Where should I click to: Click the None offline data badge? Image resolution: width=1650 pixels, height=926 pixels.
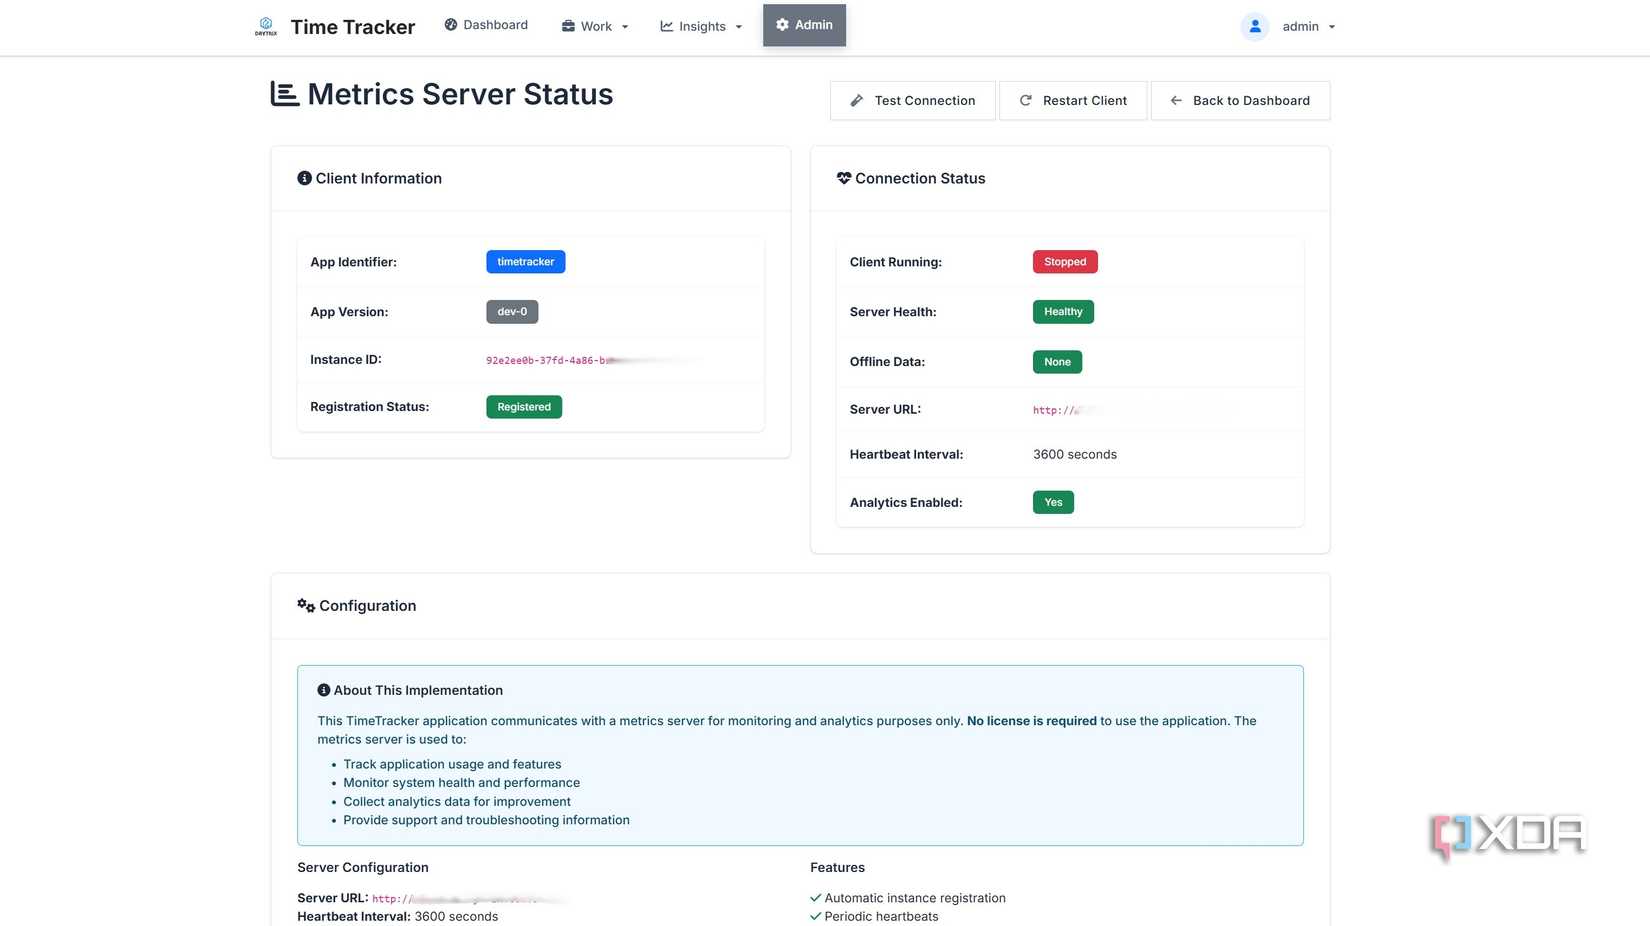coord(1057,362)
